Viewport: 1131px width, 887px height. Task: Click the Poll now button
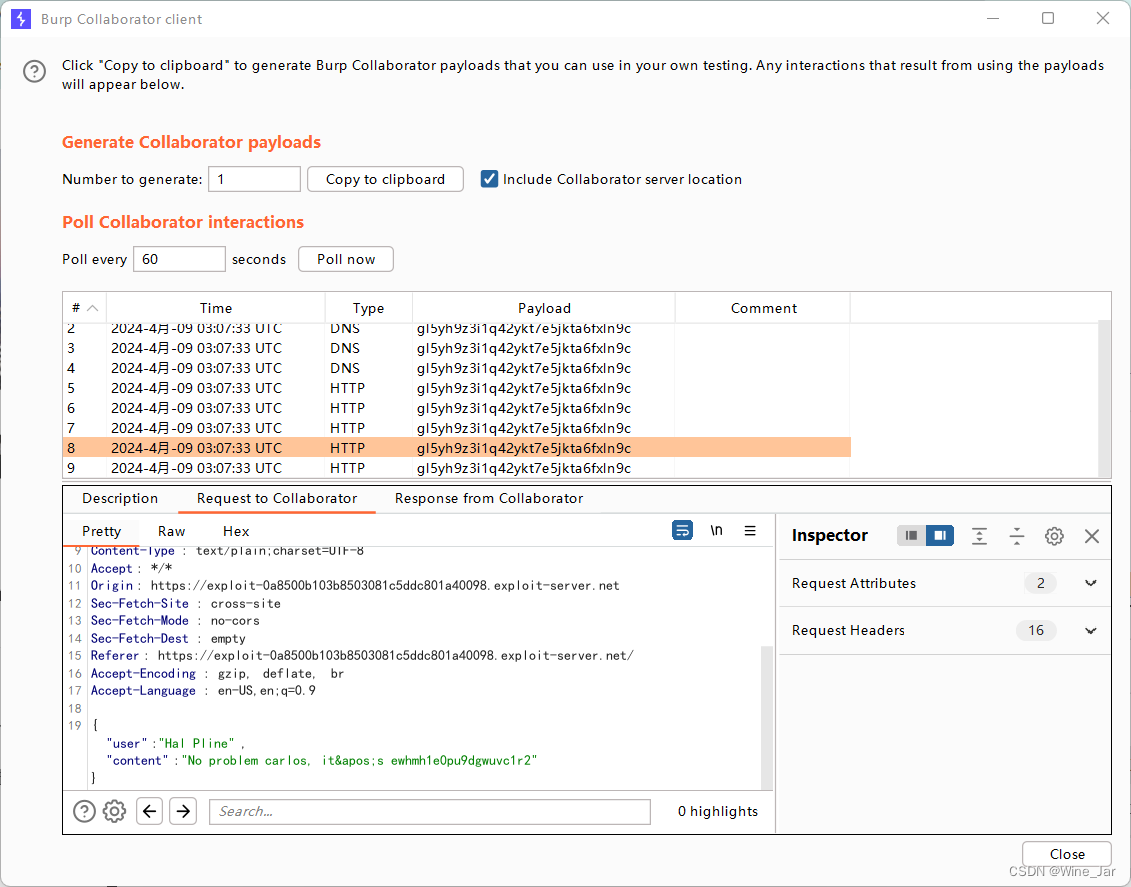click(346, 259)
